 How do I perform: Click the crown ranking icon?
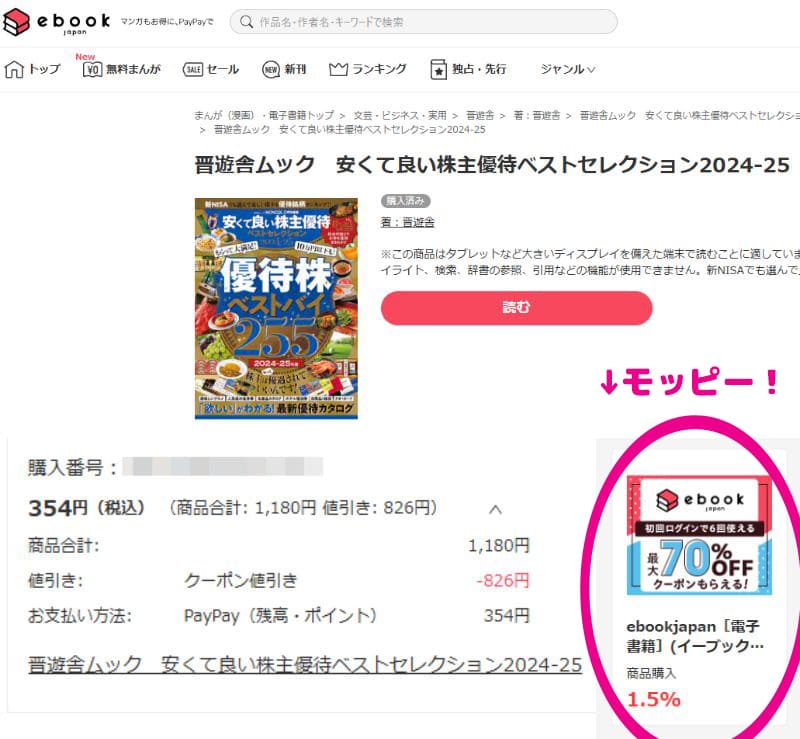pyautogui.click(x=338, y=69)
